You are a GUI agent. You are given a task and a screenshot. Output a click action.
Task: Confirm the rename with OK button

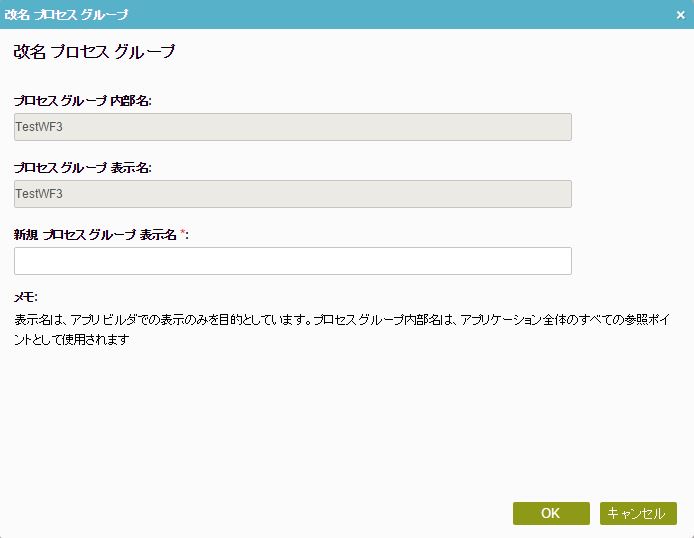coord(551,513)
